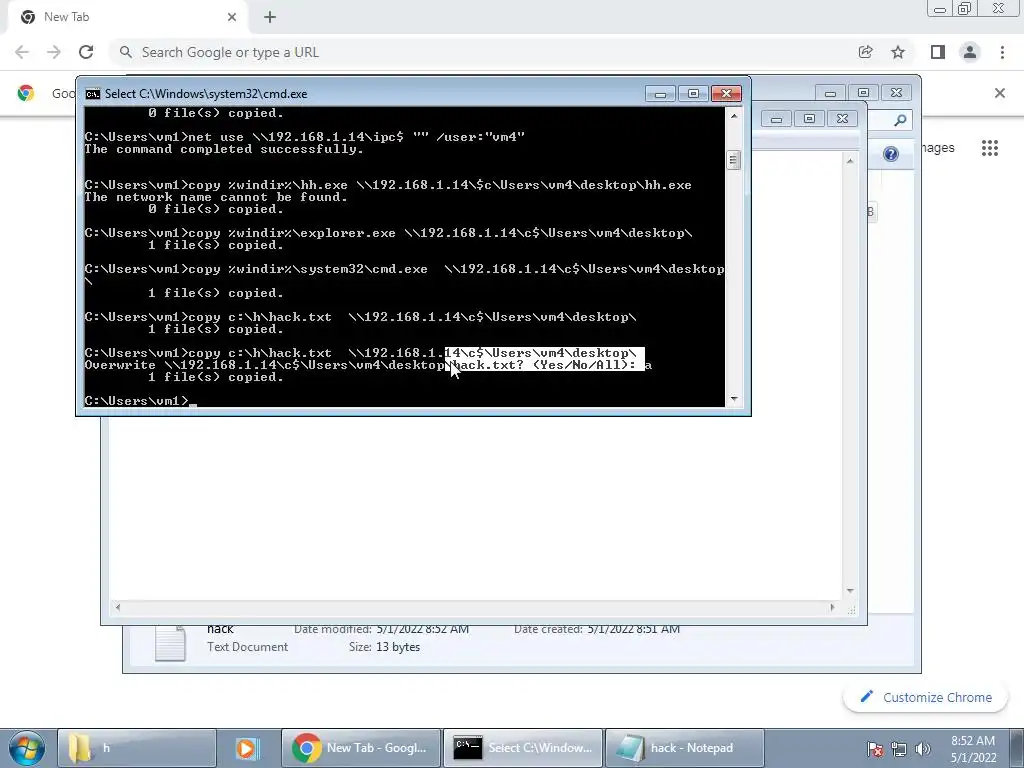Open Windows Start button
1024x768 pixels.
pos(26,748)
